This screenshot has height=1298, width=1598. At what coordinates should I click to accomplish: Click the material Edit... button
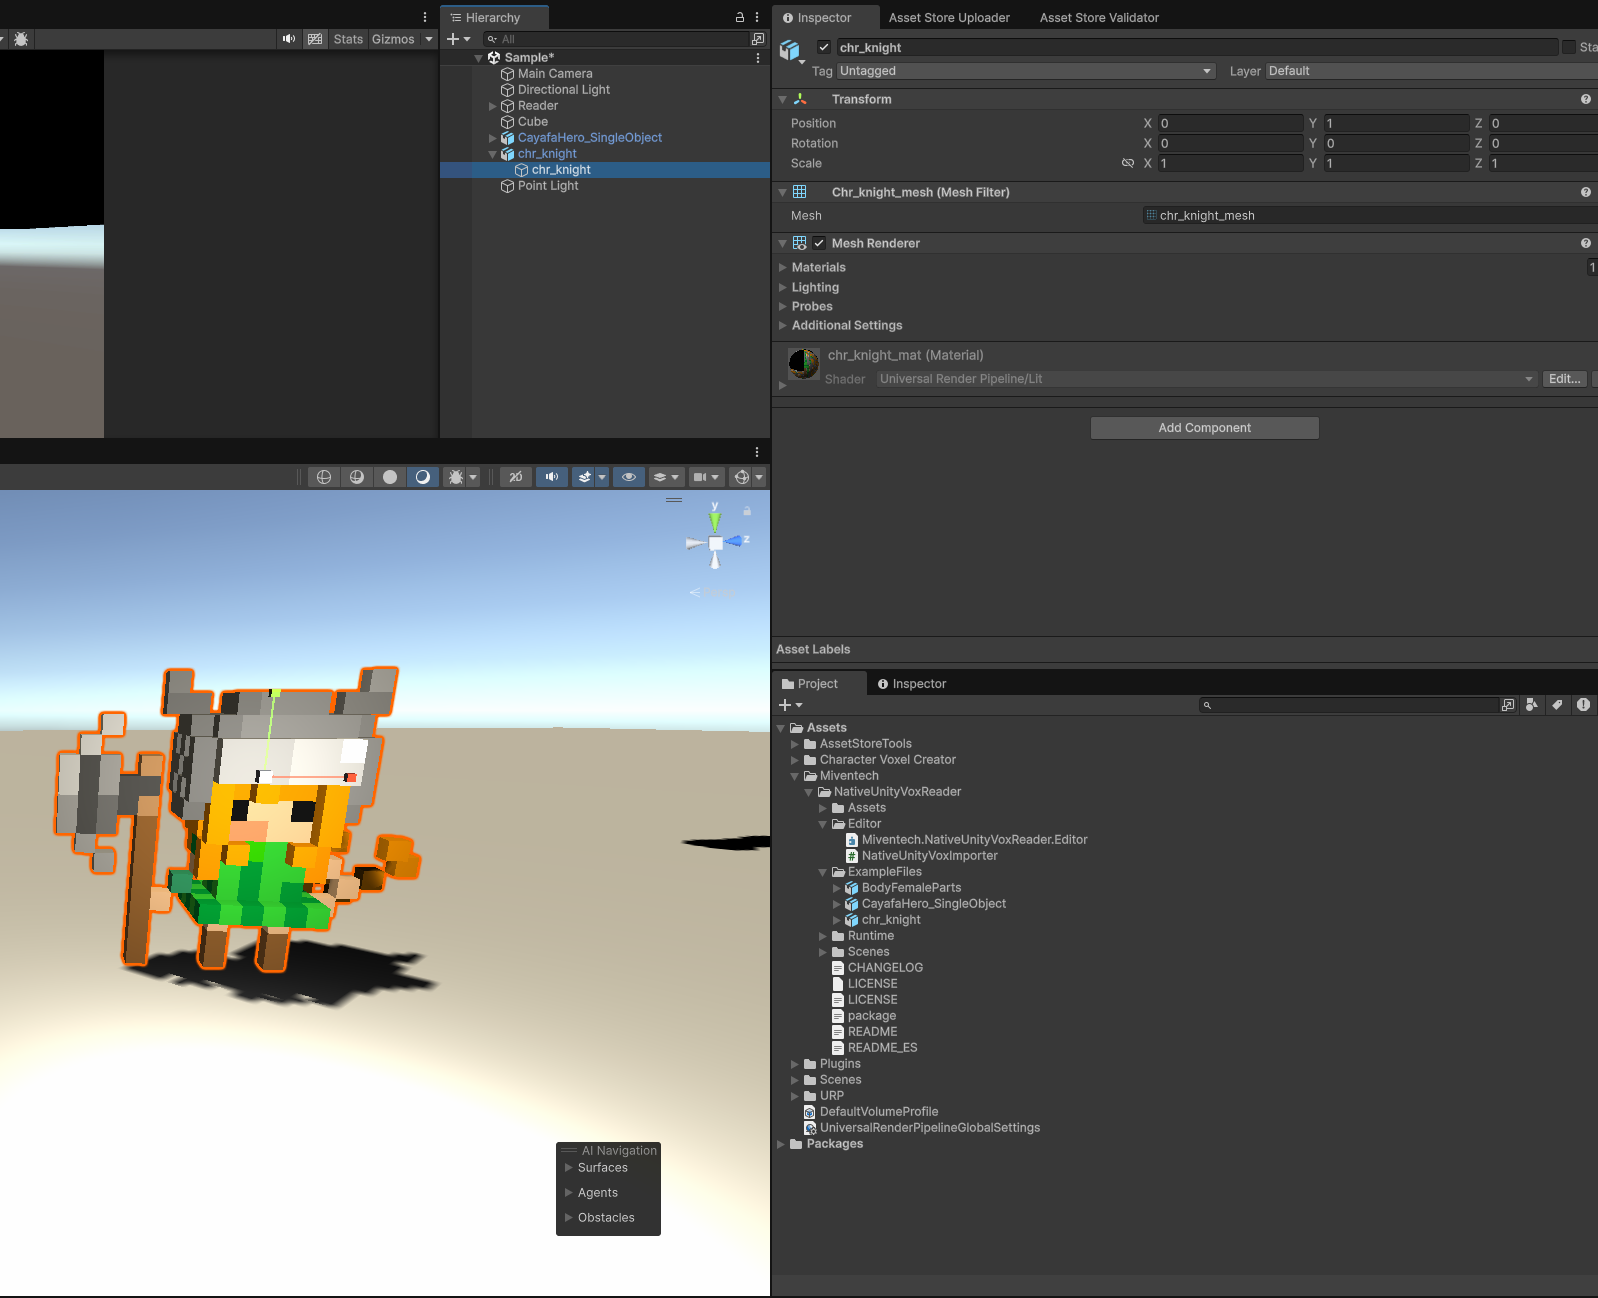pyautogui.click(x=1564, y=379)
